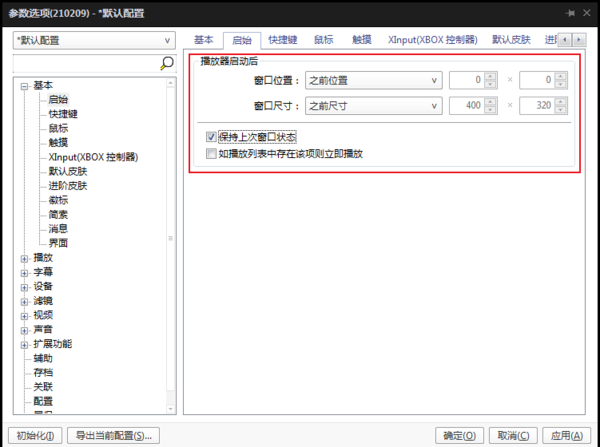Click the search magnifier icon
Image resolution: width=600 pixels, height=447 pixels.
point(167,63)
